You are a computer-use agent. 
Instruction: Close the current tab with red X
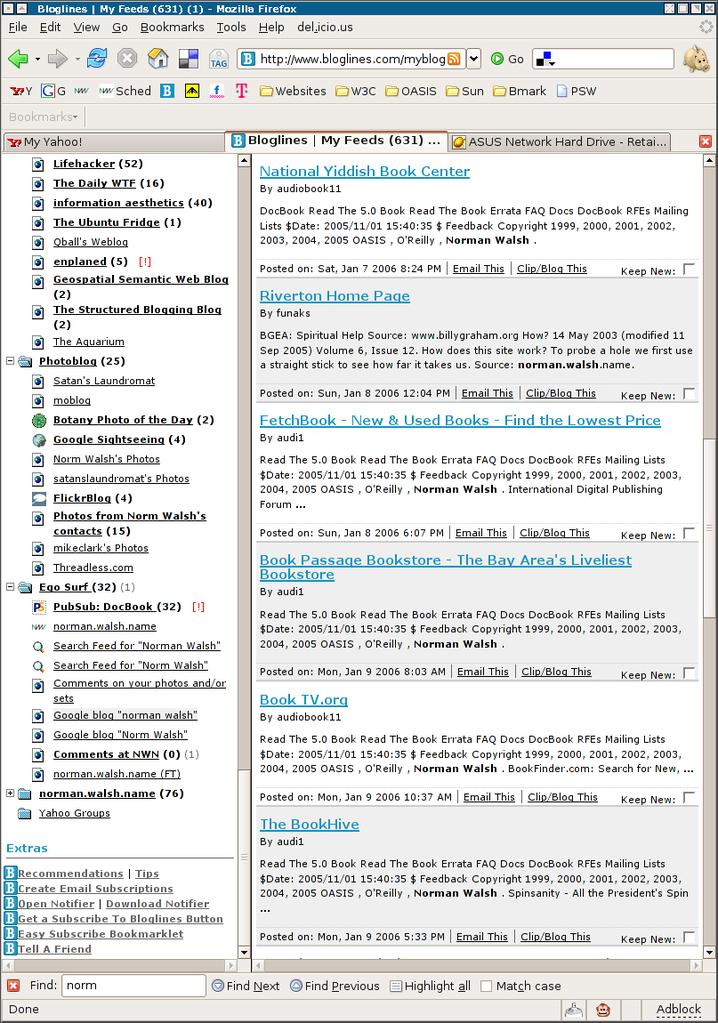pyautogui.click(x=705, y=142)
